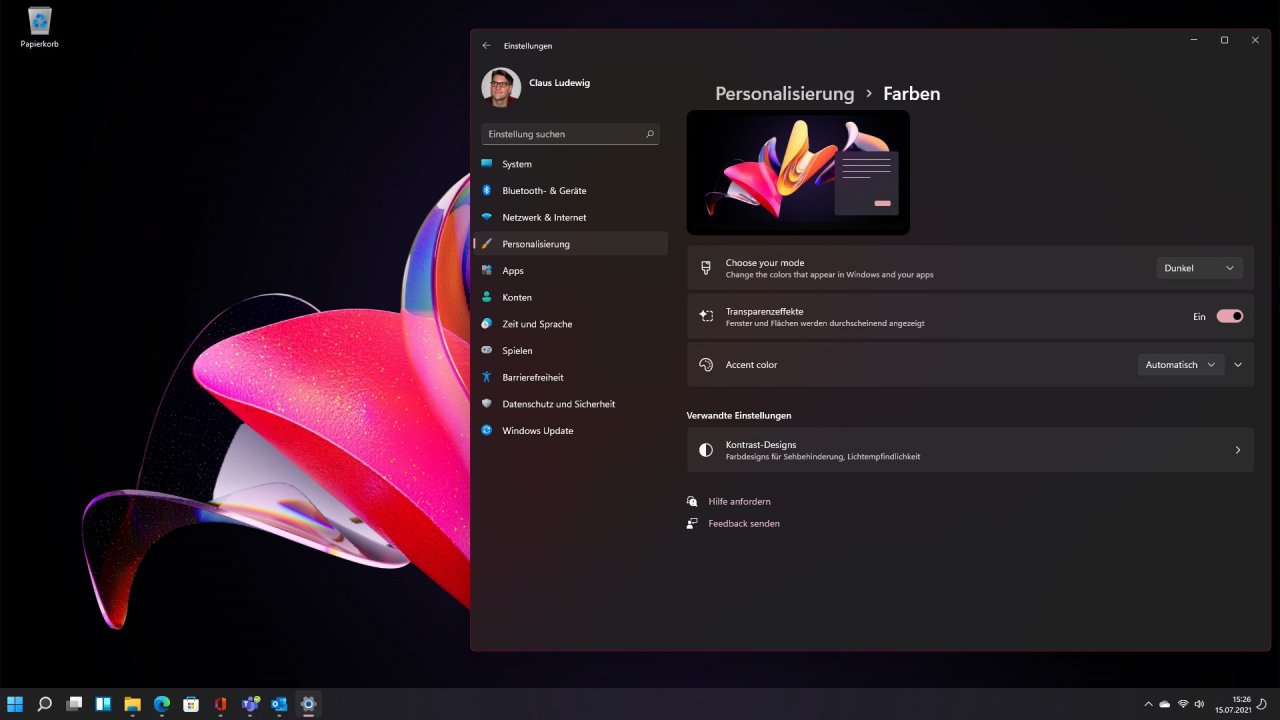This screenshot has height=720, width=1280.
Task: Maximize the Einstellungen window
Action: click(1224, 40)
